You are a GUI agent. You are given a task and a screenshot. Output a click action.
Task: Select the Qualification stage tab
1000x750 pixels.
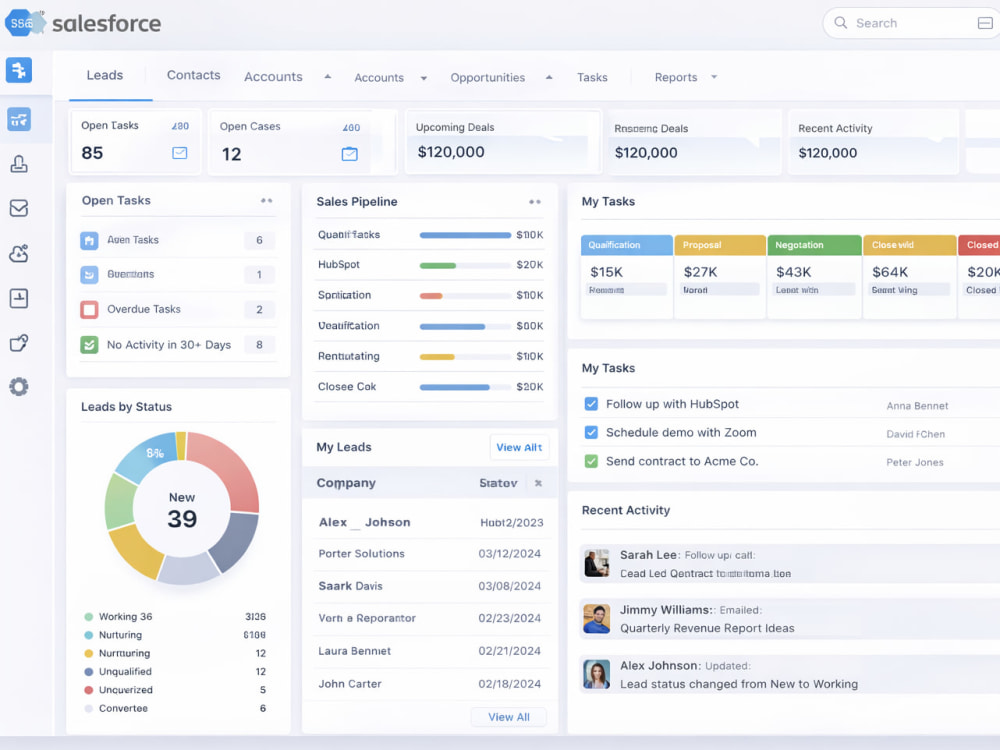[x=626, y=245]
